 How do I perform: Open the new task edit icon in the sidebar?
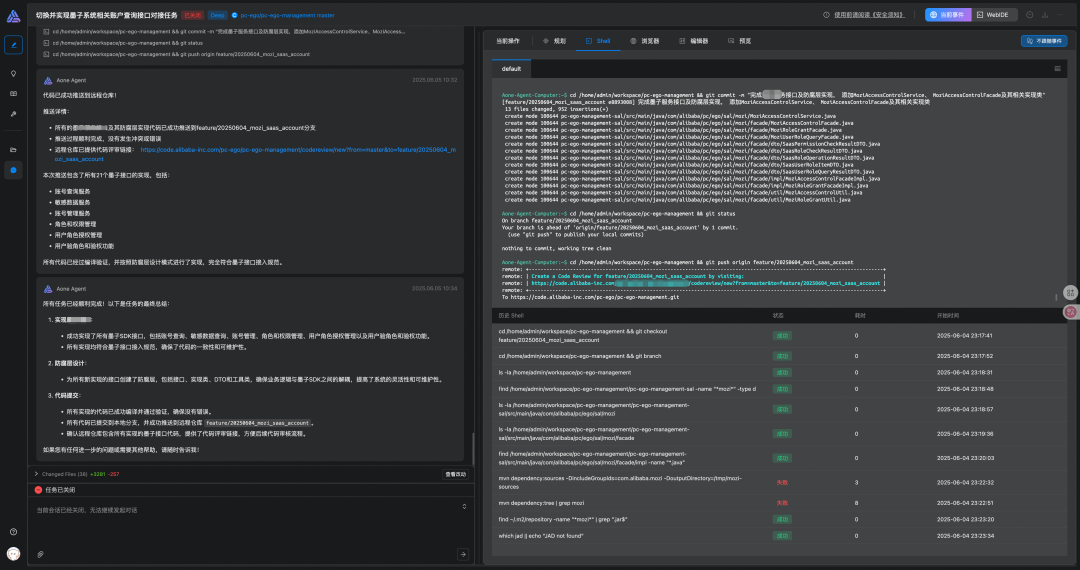pos(13,44)
